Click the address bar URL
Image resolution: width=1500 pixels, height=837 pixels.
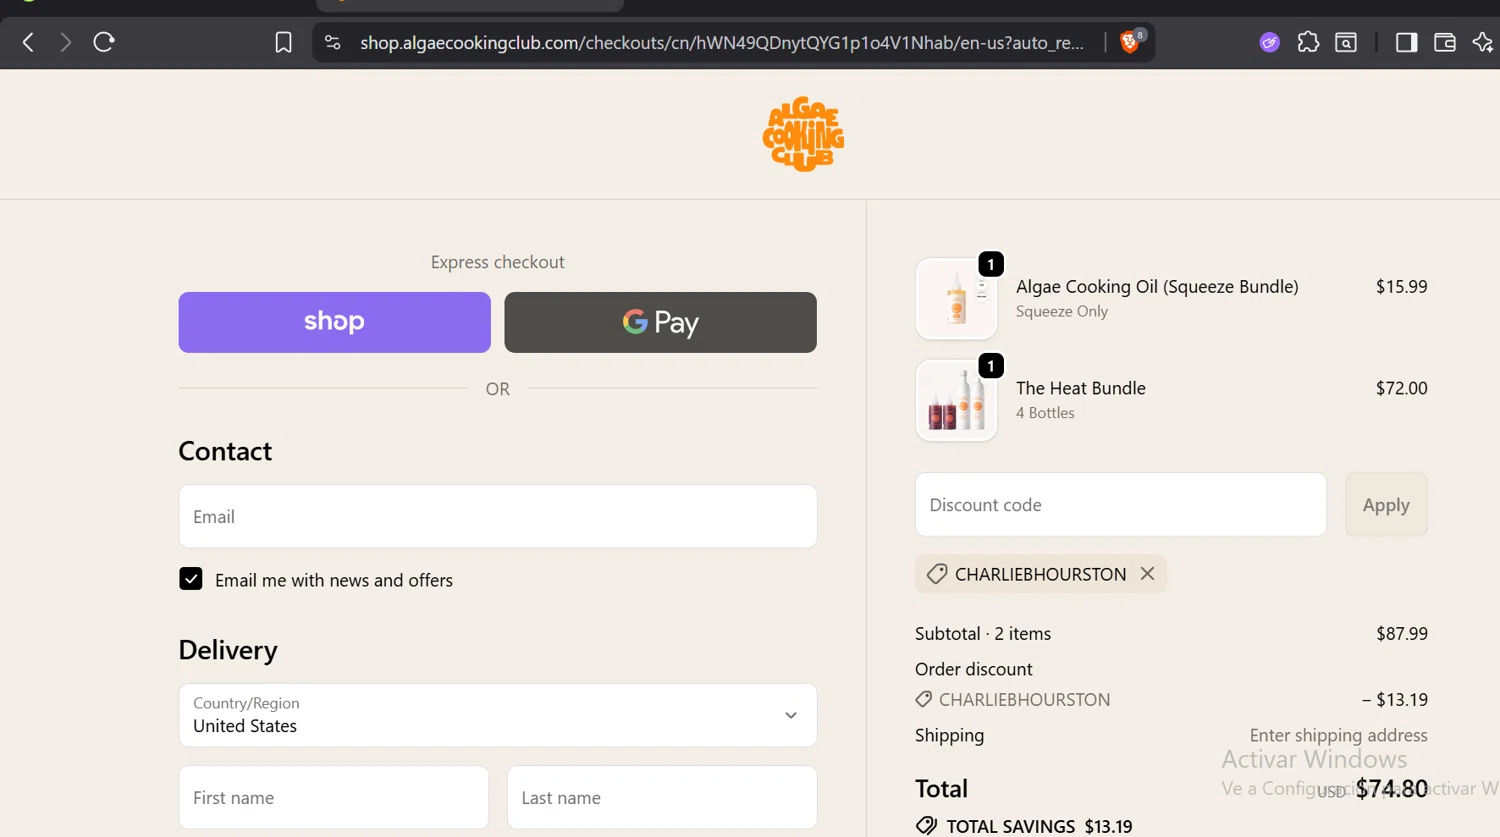721,42
